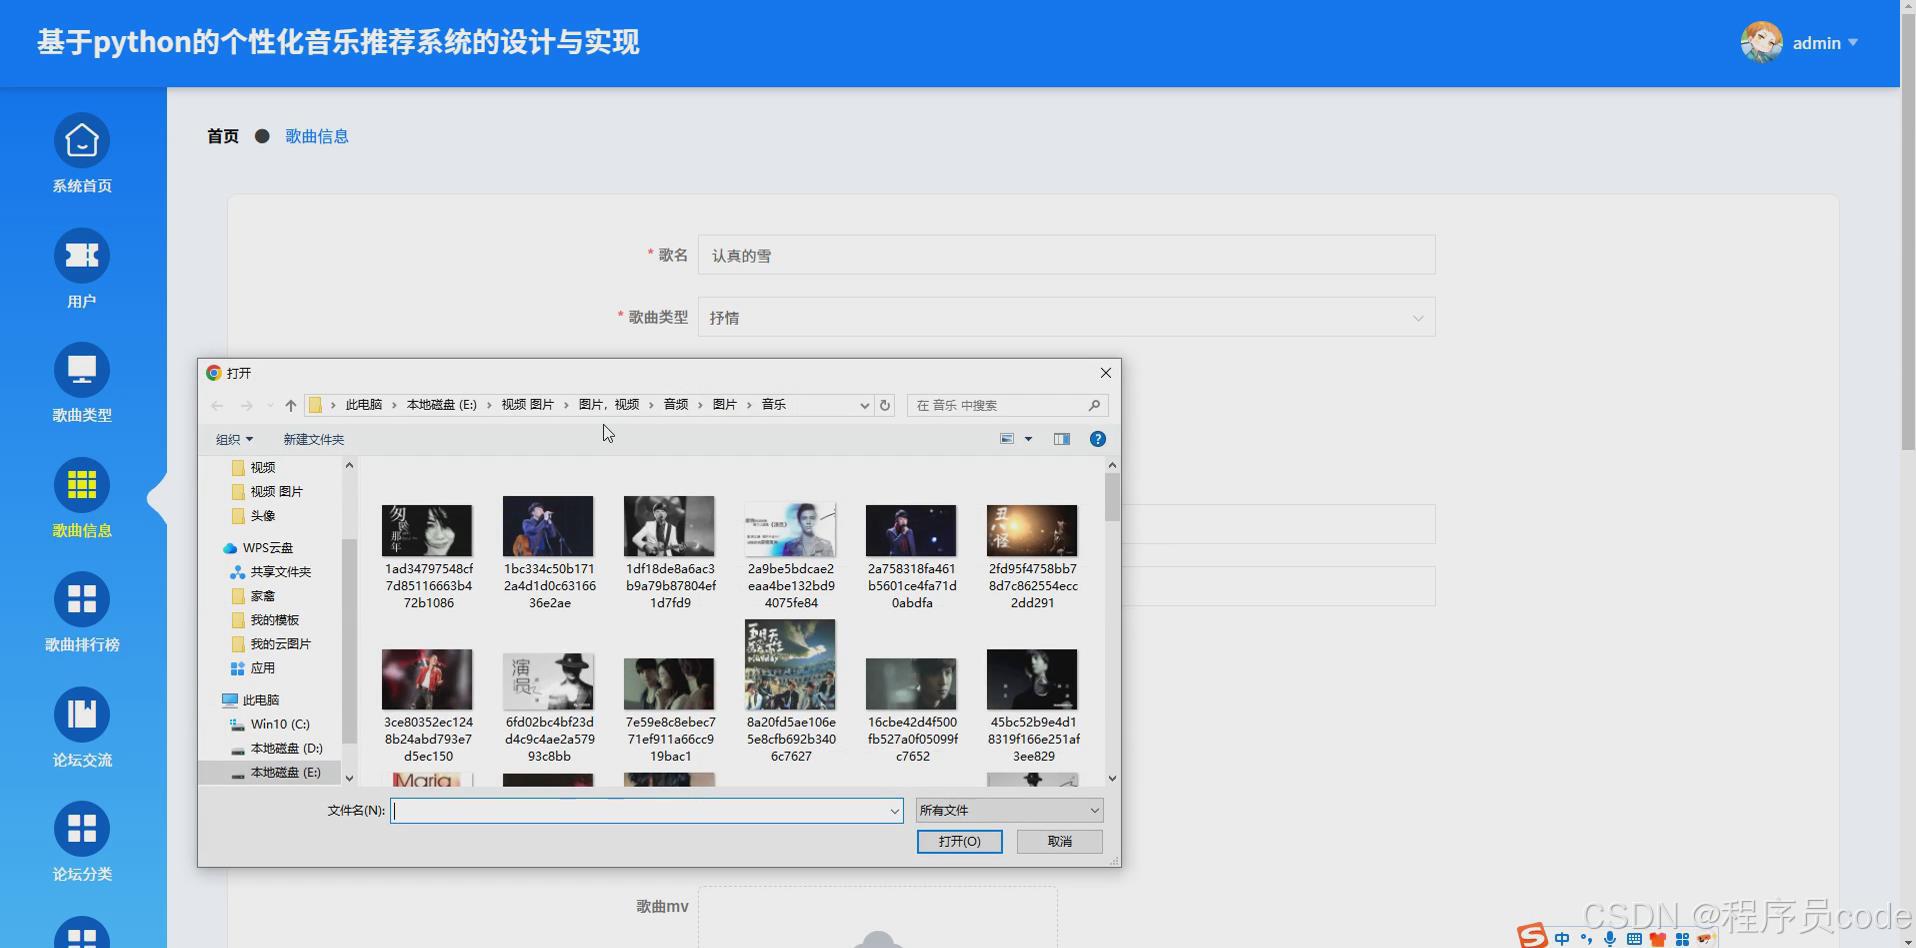Screen dimensions: 1916x948
Task: Click the 论坛分类 sidebar icon
Action: point(81,828)
